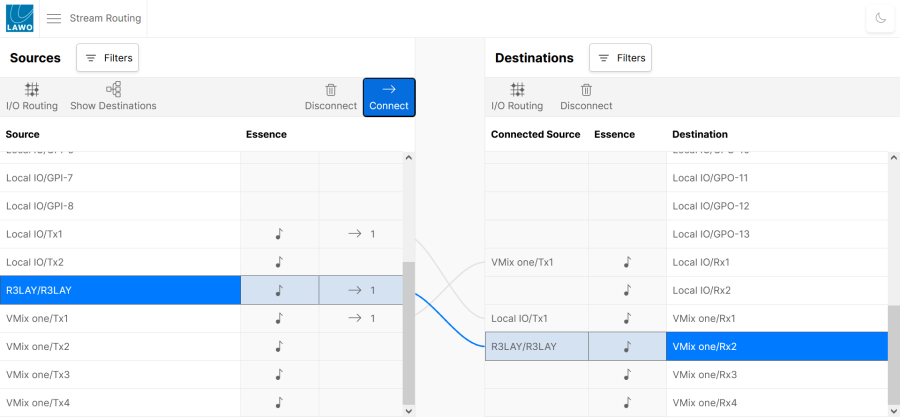Open I/O Routing in Destinations toolbar

tap(517, 96)
